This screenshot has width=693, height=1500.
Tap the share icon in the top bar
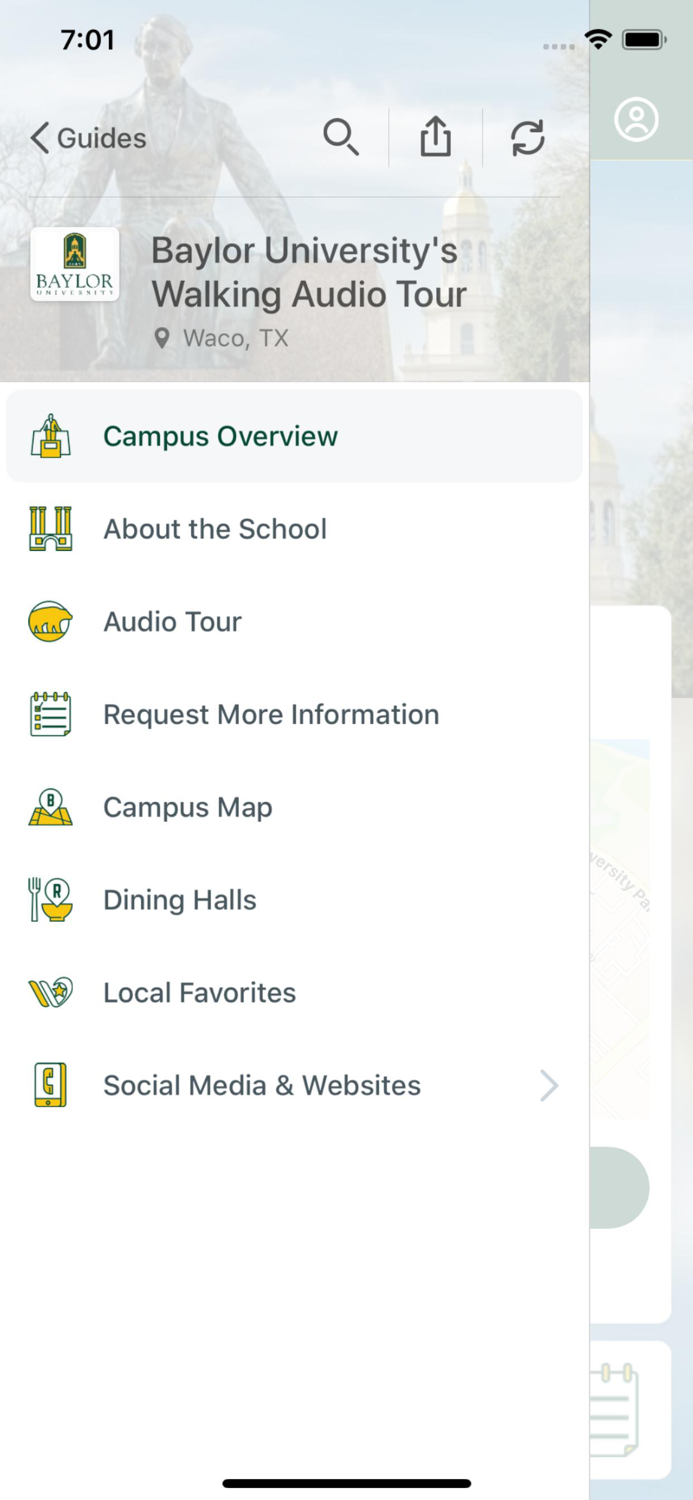coord(435,137)
